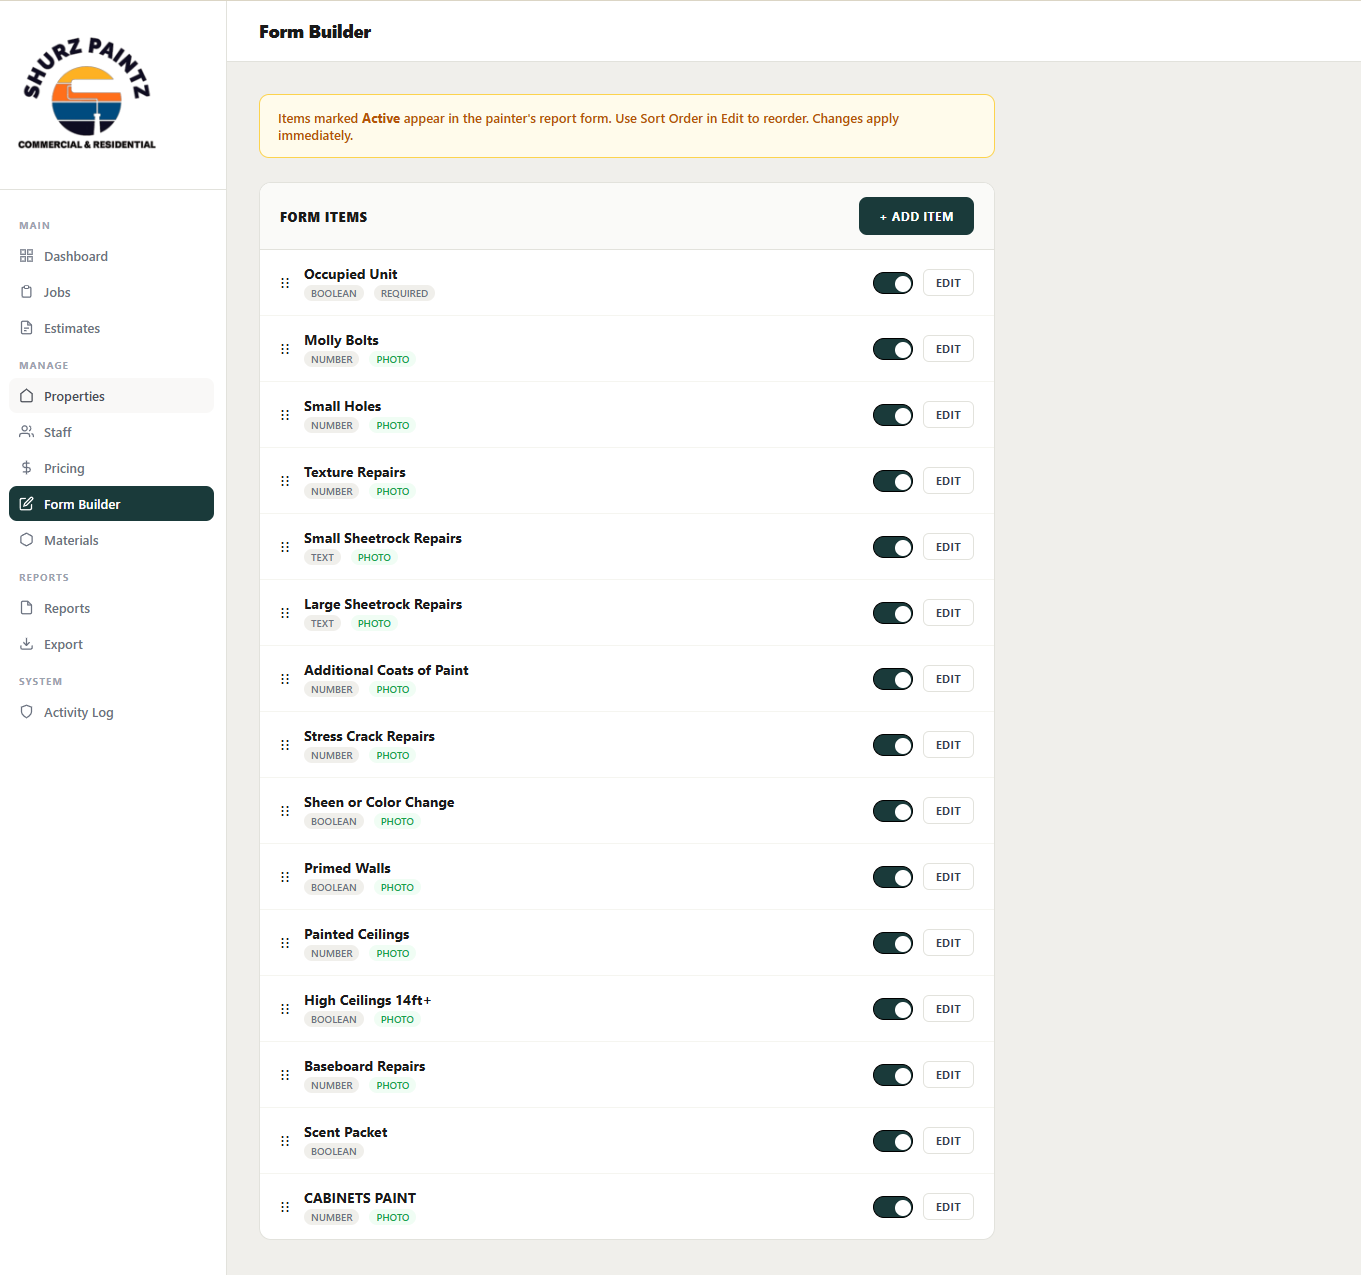The image size is (1361, 1275).
Task: Click drag handle beside Small Holes
Action: pyautogui.click(x=285, y=415)
